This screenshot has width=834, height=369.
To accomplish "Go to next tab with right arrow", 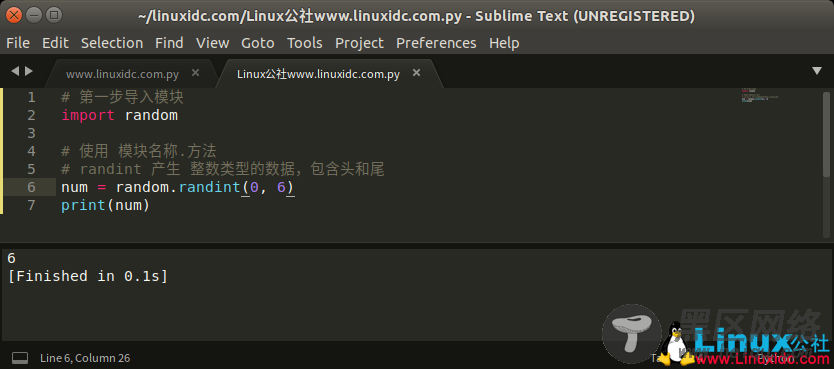I will click(29, 71).
